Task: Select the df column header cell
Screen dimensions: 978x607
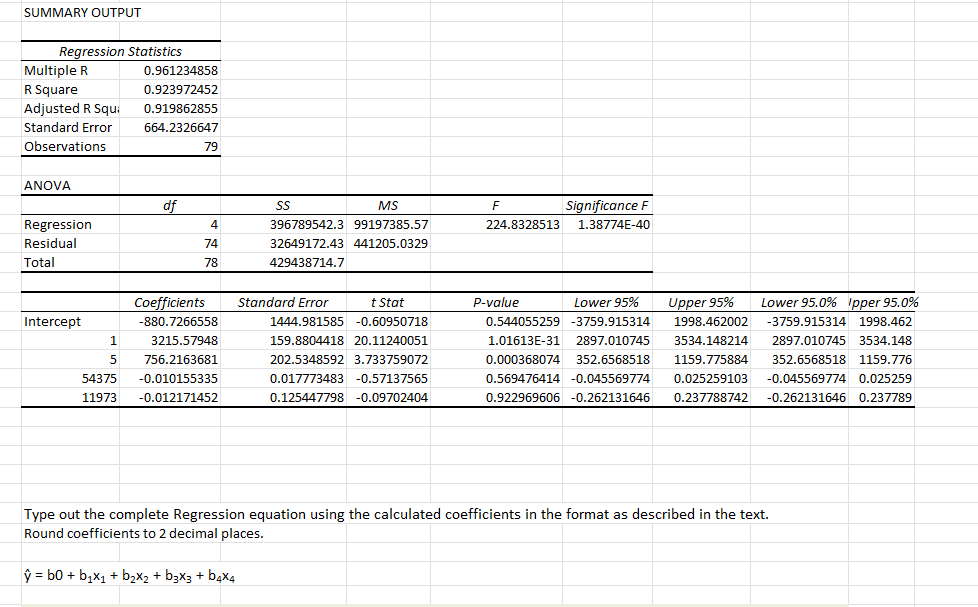Action: click(x=170, y=205)
